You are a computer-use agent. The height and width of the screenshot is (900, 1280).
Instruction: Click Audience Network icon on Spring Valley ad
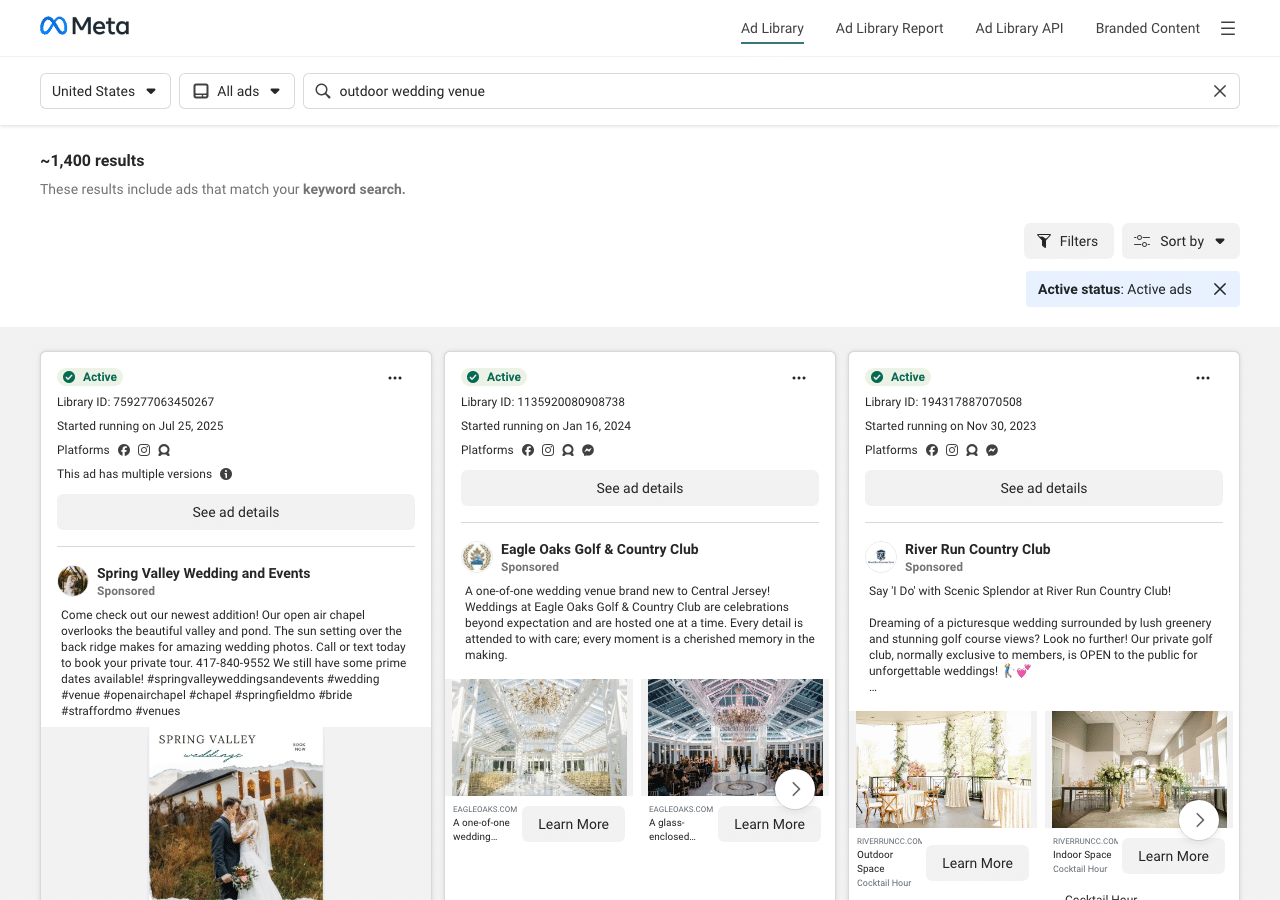point(164,450)
